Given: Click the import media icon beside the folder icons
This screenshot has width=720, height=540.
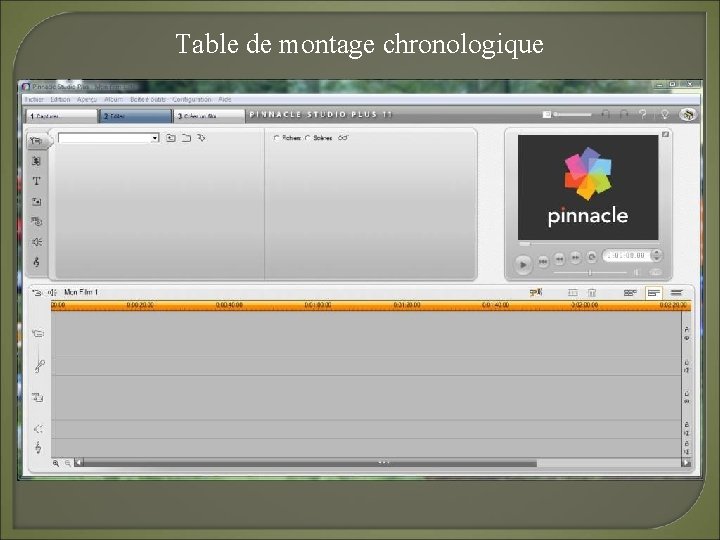Looking at the screenshot, I should click(201, 137).
